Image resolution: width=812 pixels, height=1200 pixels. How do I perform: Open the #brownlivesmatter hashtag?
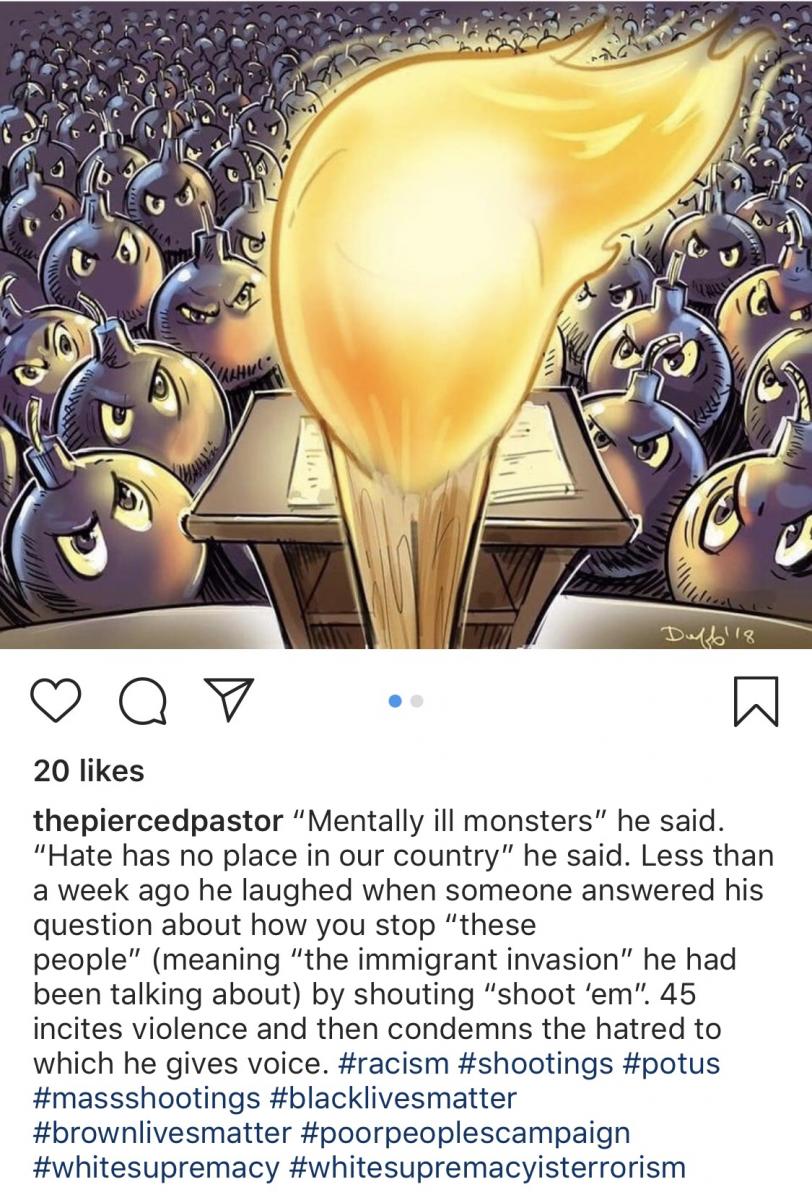point(159,1133)
